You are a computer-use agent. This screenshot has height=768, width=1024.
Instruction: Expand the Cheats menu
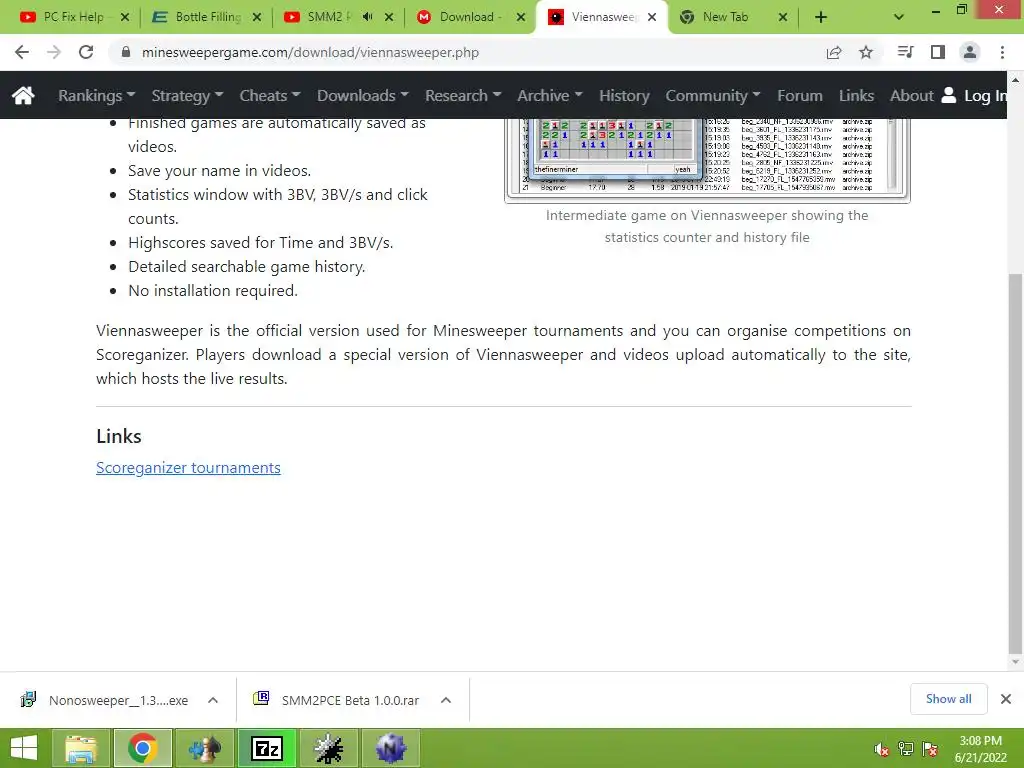[270, 95]
